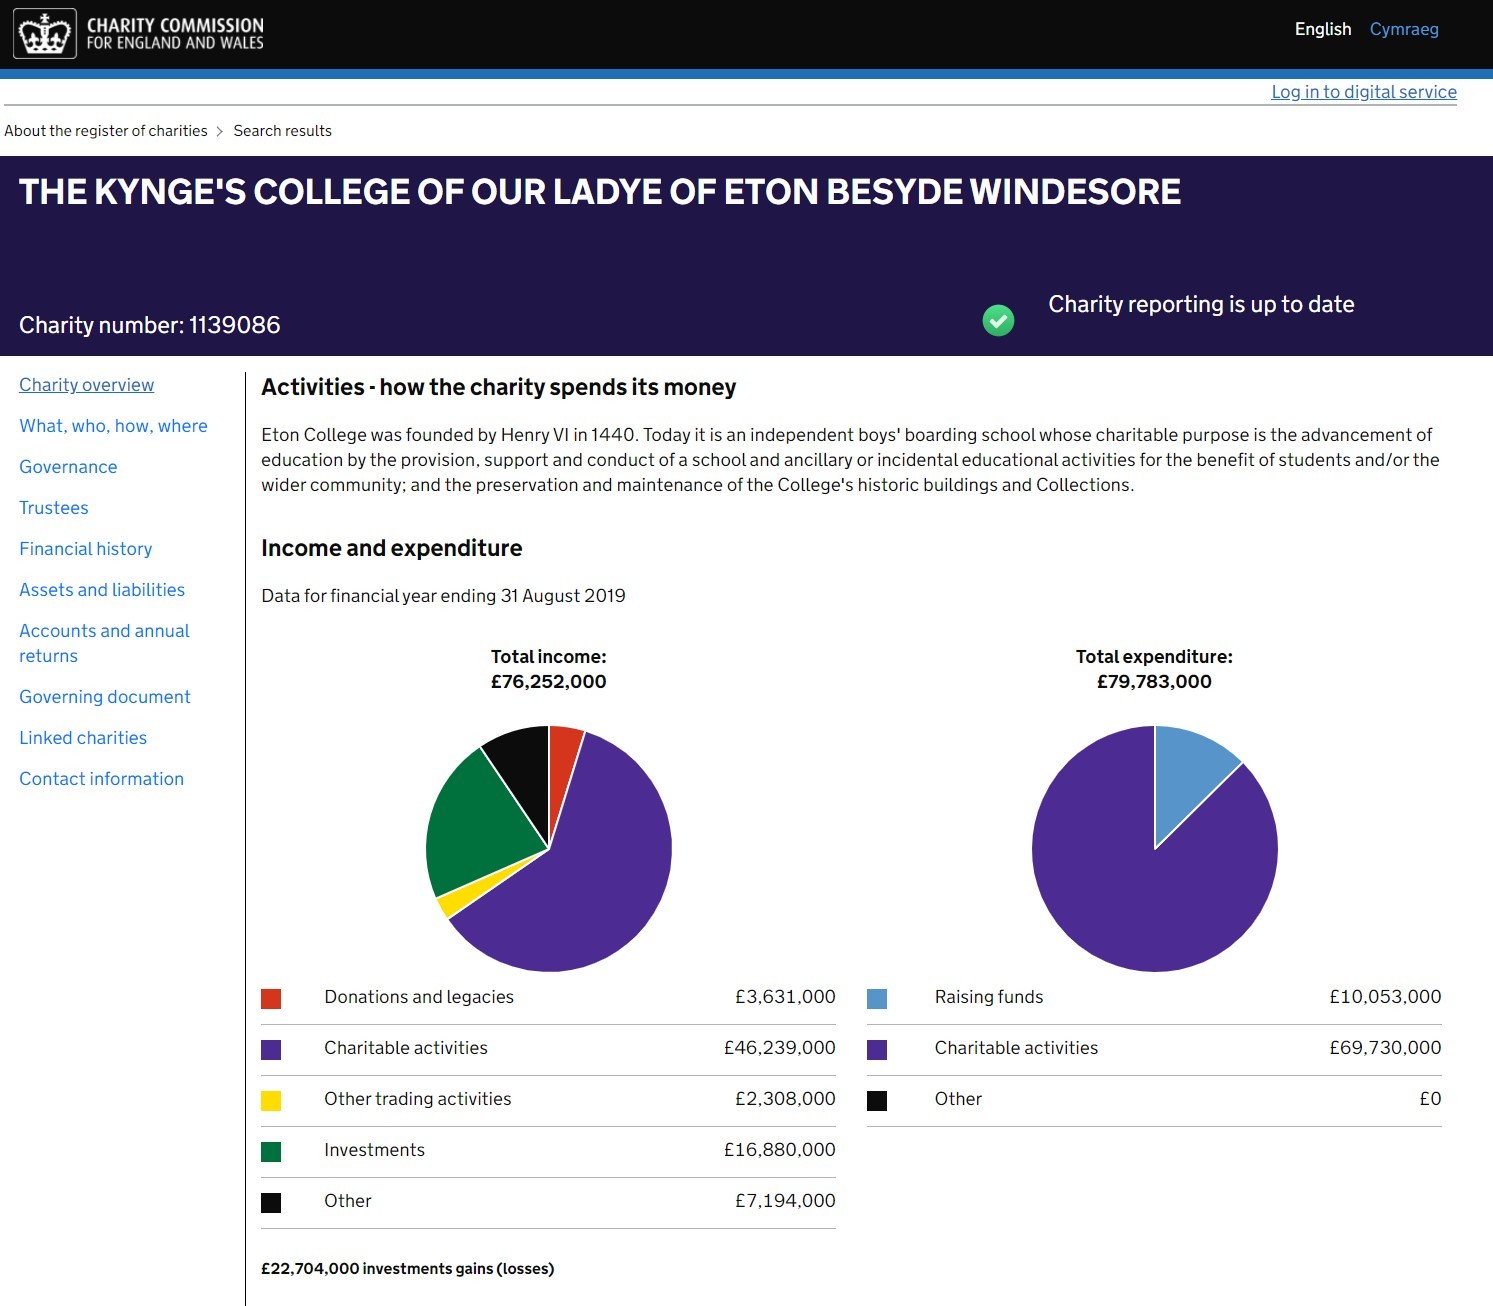The height and width of the screenshot is (1306, 1493).
Task: Click blue Raising funds legend swatch
Action: [877, 999]
